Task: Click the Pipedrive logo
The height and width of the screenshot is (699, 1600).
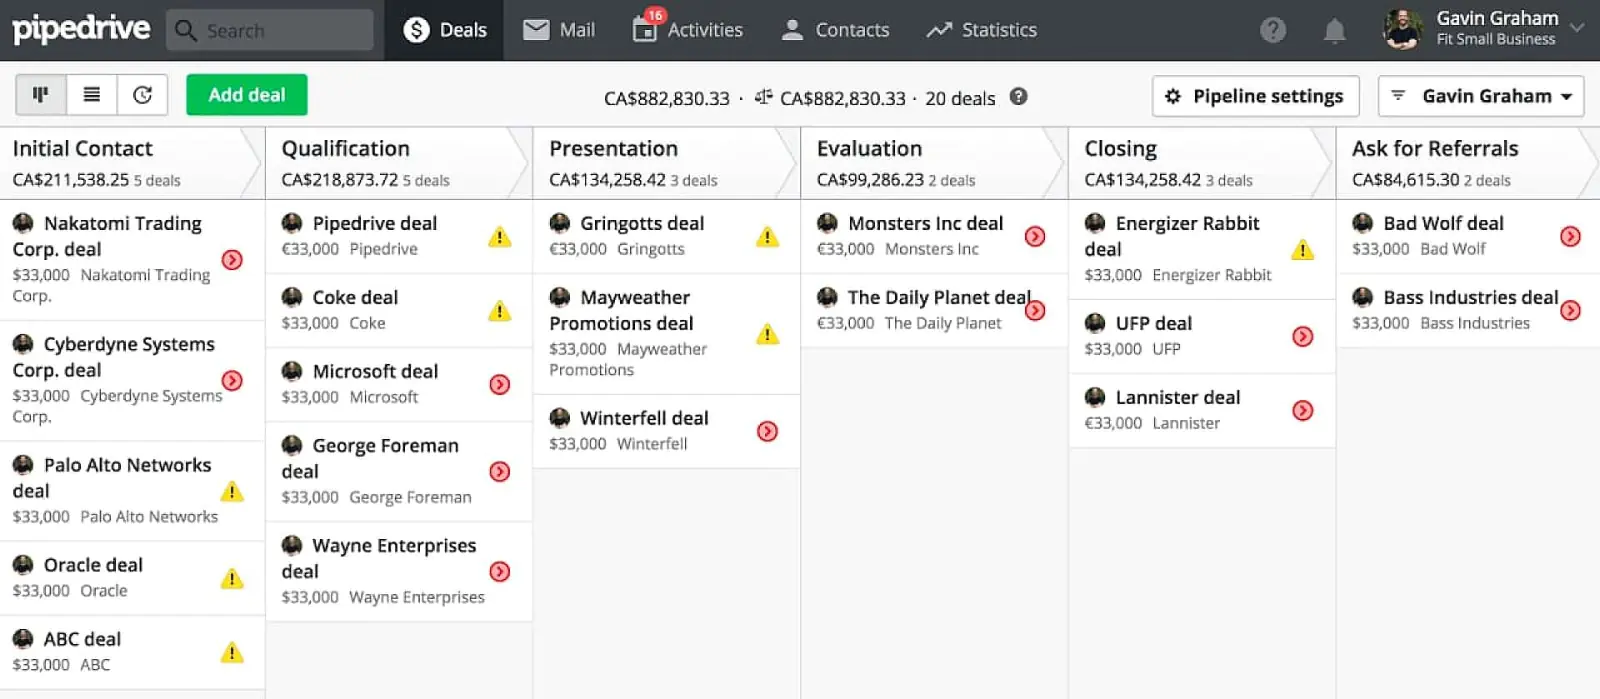Action: coord(81,29)
